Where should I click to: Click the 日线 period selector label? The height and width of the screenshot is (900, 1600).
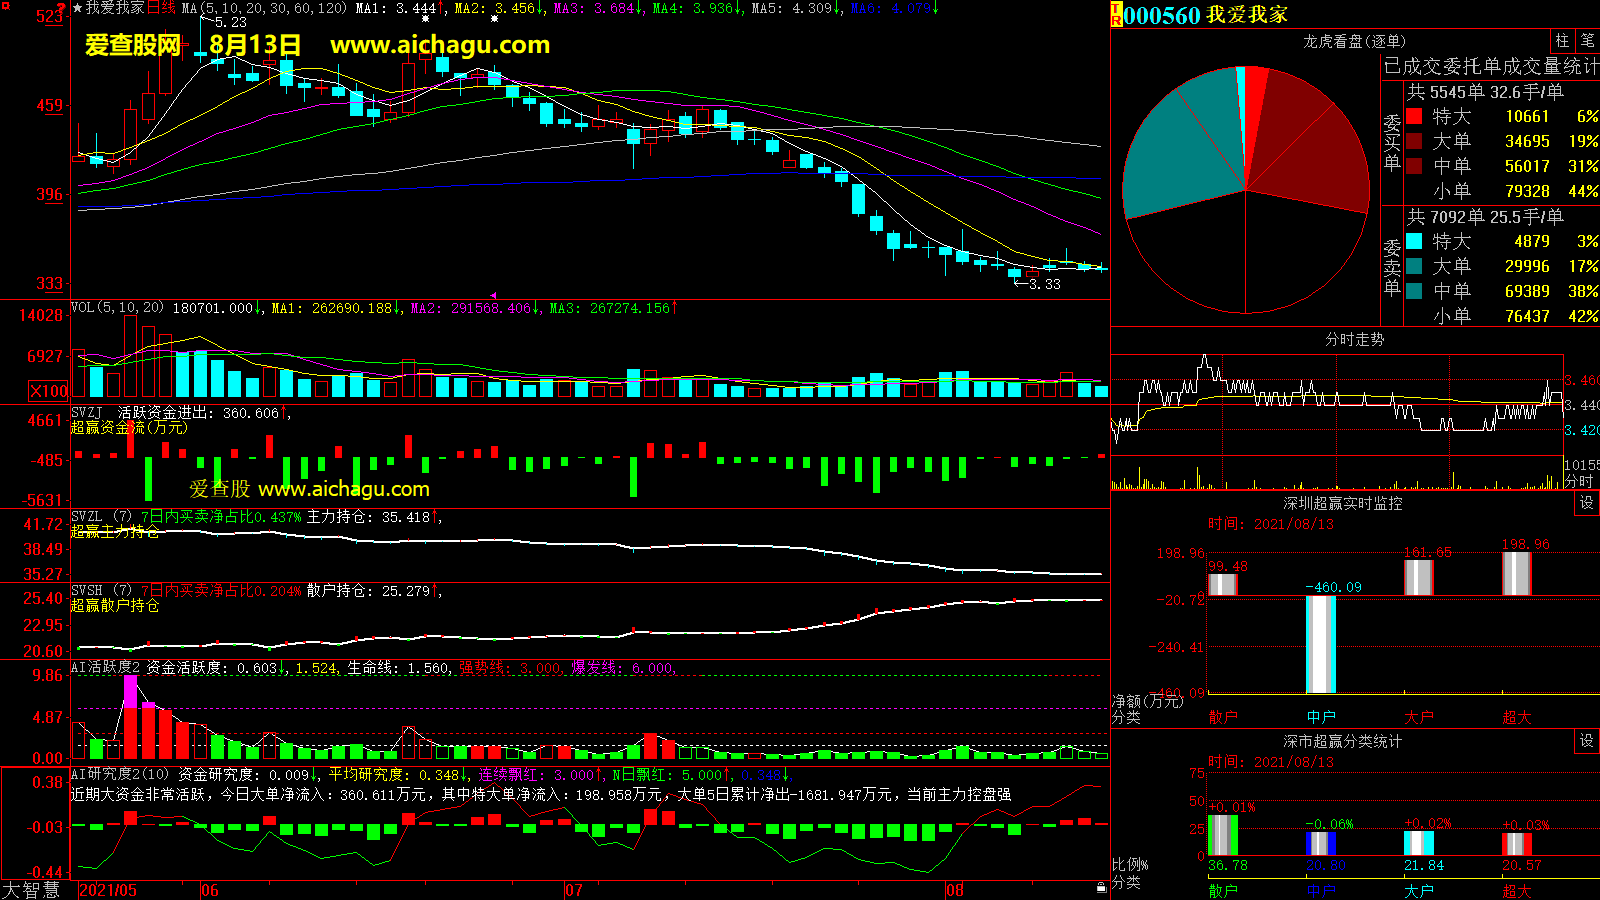161,8
